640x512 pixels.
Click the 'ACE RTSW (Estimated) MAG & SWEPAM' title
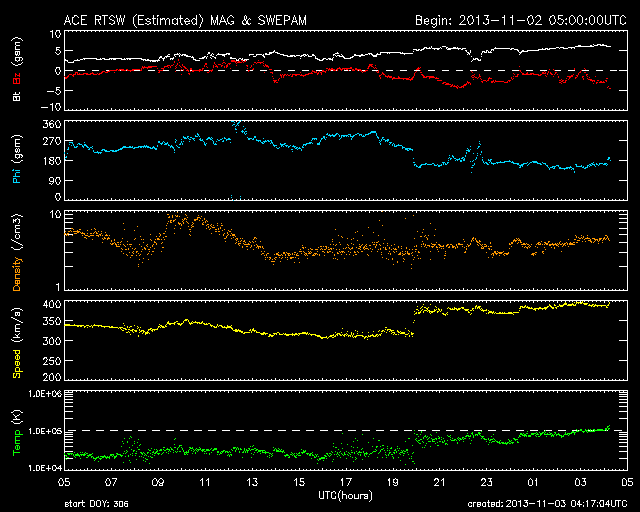(x=185, y=20)
